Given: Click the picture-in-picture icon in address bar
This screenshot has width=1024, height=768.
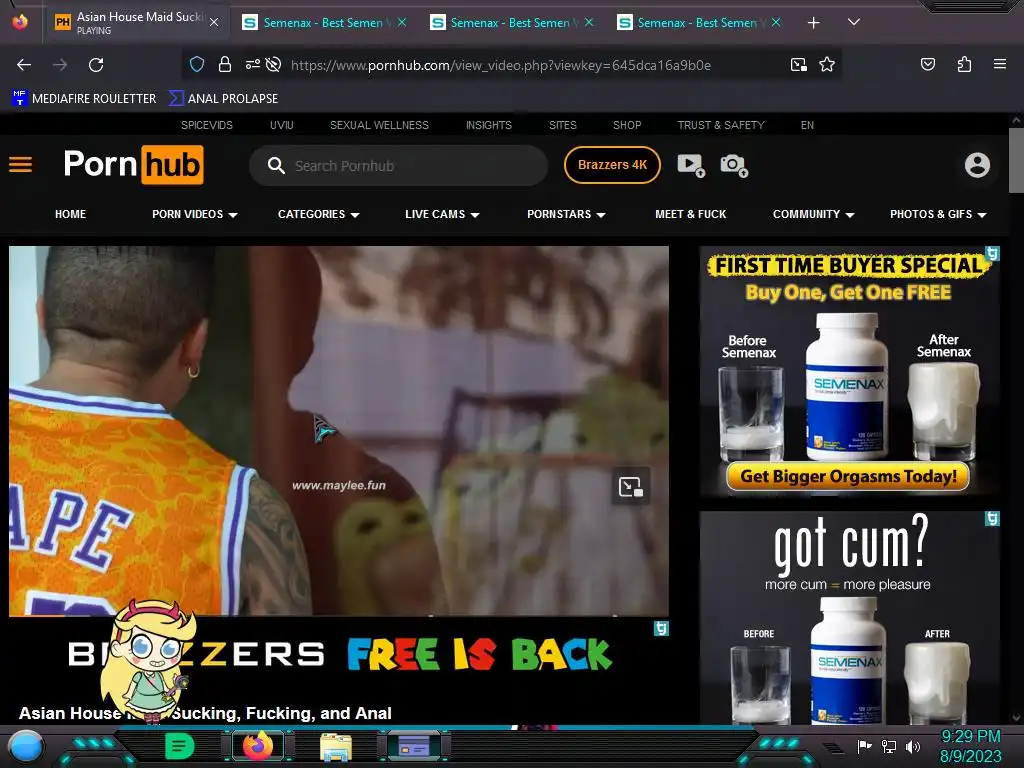Looking at the screenshot, I should [x=799, y=65].
